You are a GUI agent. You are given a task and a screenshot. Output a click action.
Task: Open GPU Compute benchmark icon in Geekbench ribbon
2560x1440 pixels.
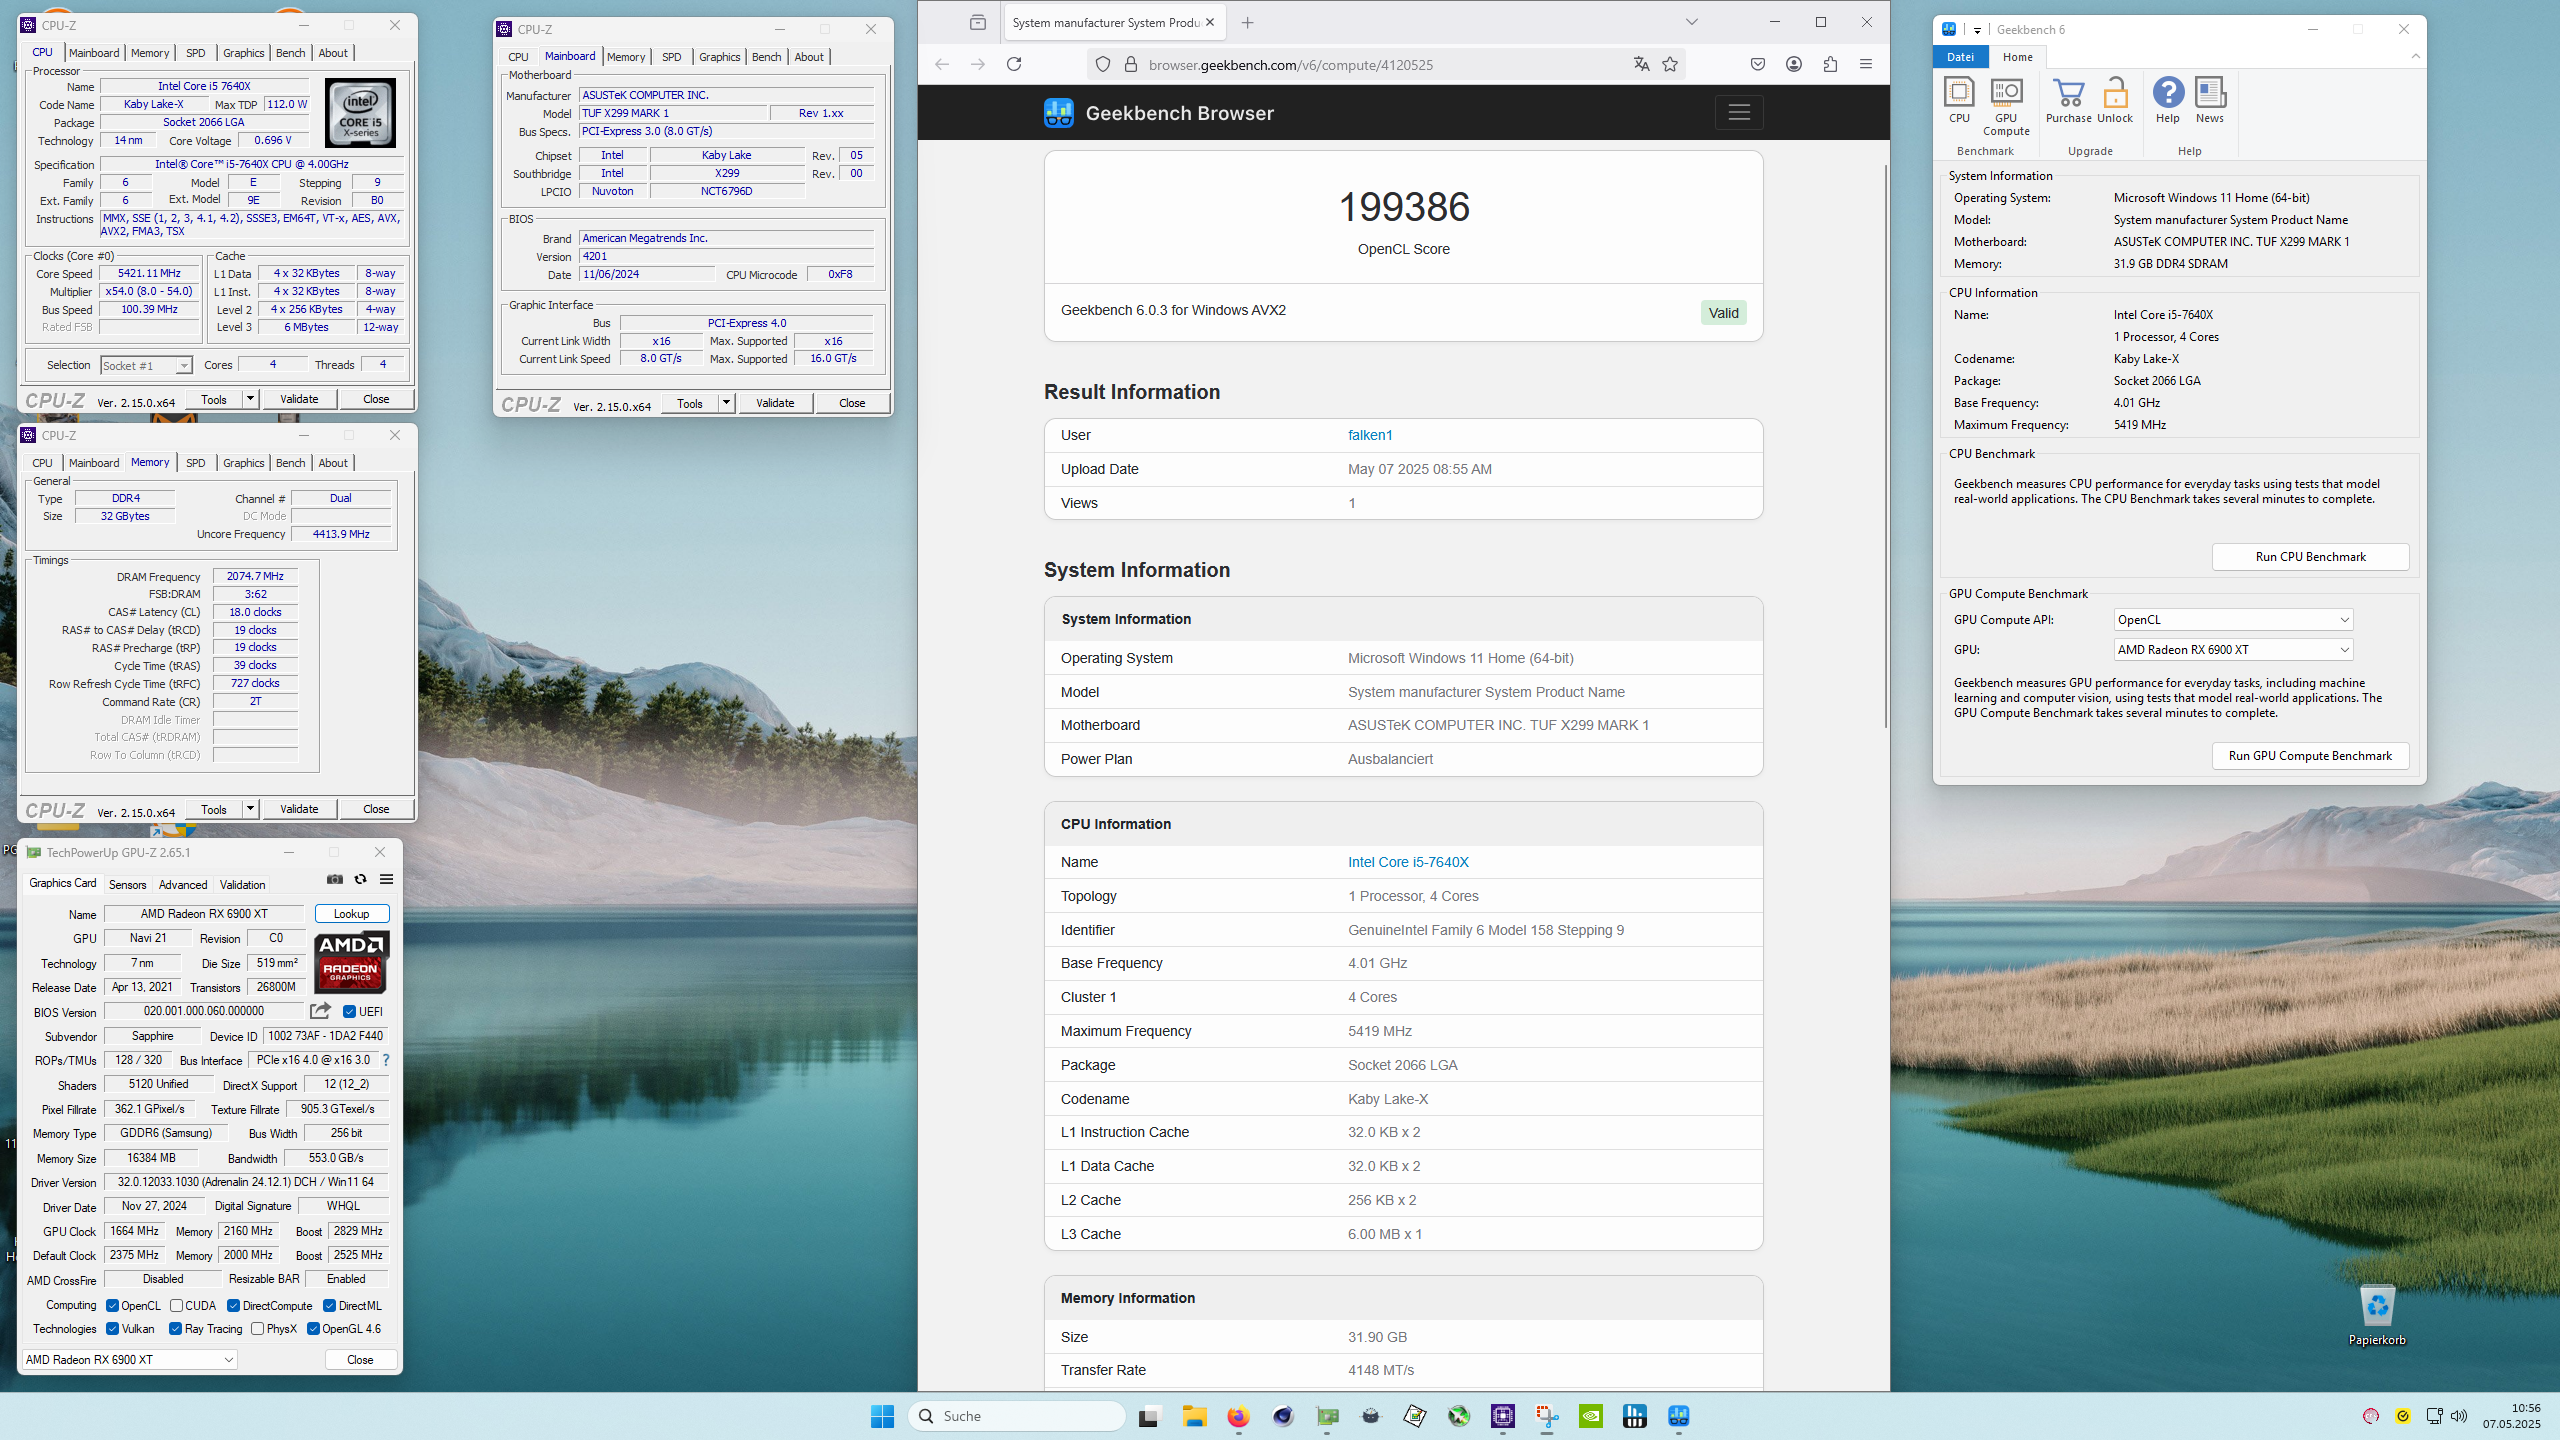tap(2006, 106)
